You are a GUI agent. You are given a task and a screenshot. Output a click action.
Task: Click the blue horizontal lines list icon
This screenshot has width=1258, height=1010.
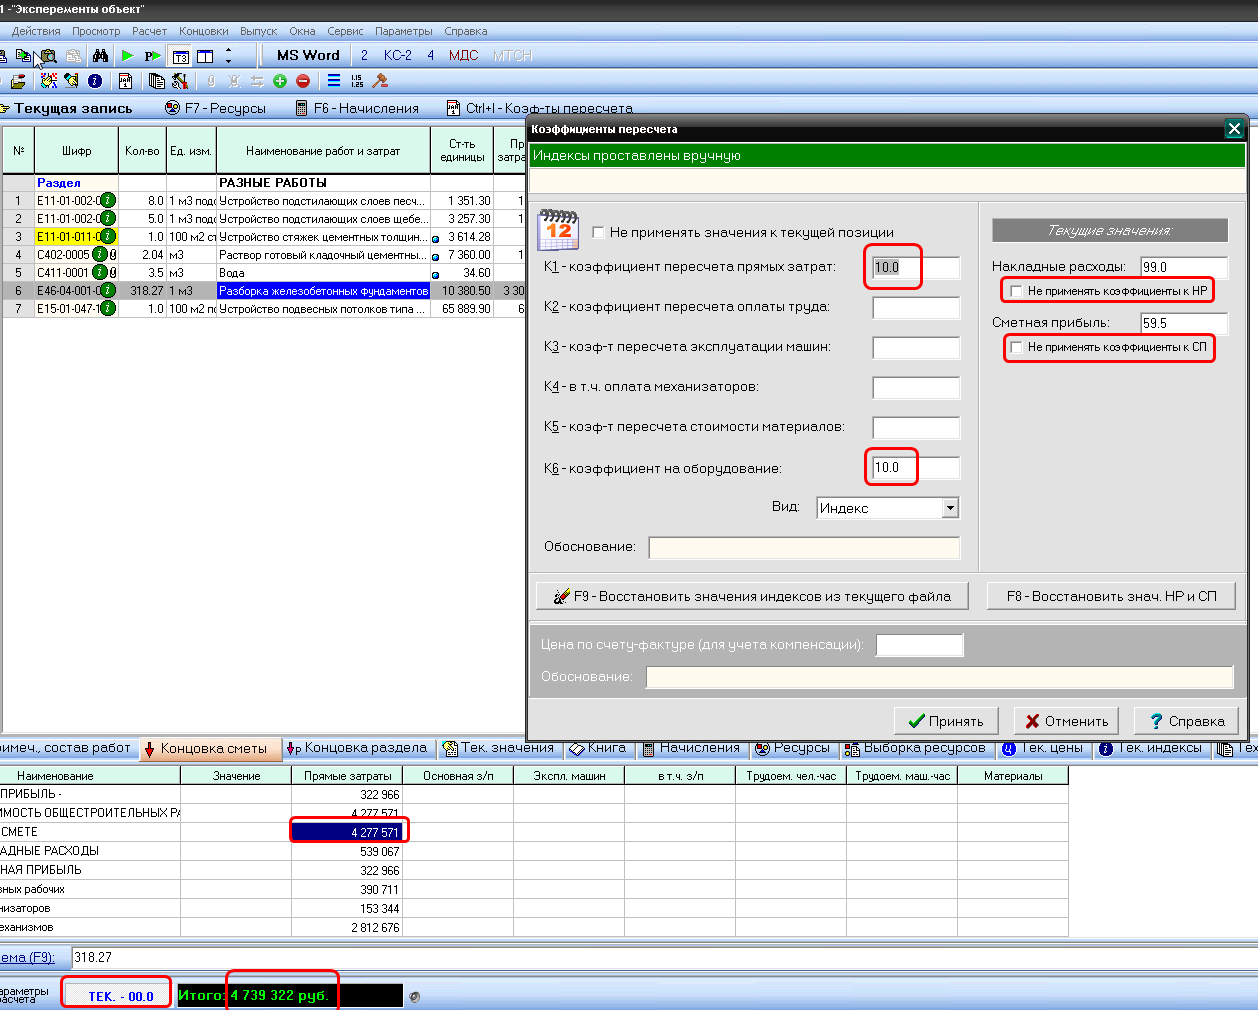tap(334, 81)
